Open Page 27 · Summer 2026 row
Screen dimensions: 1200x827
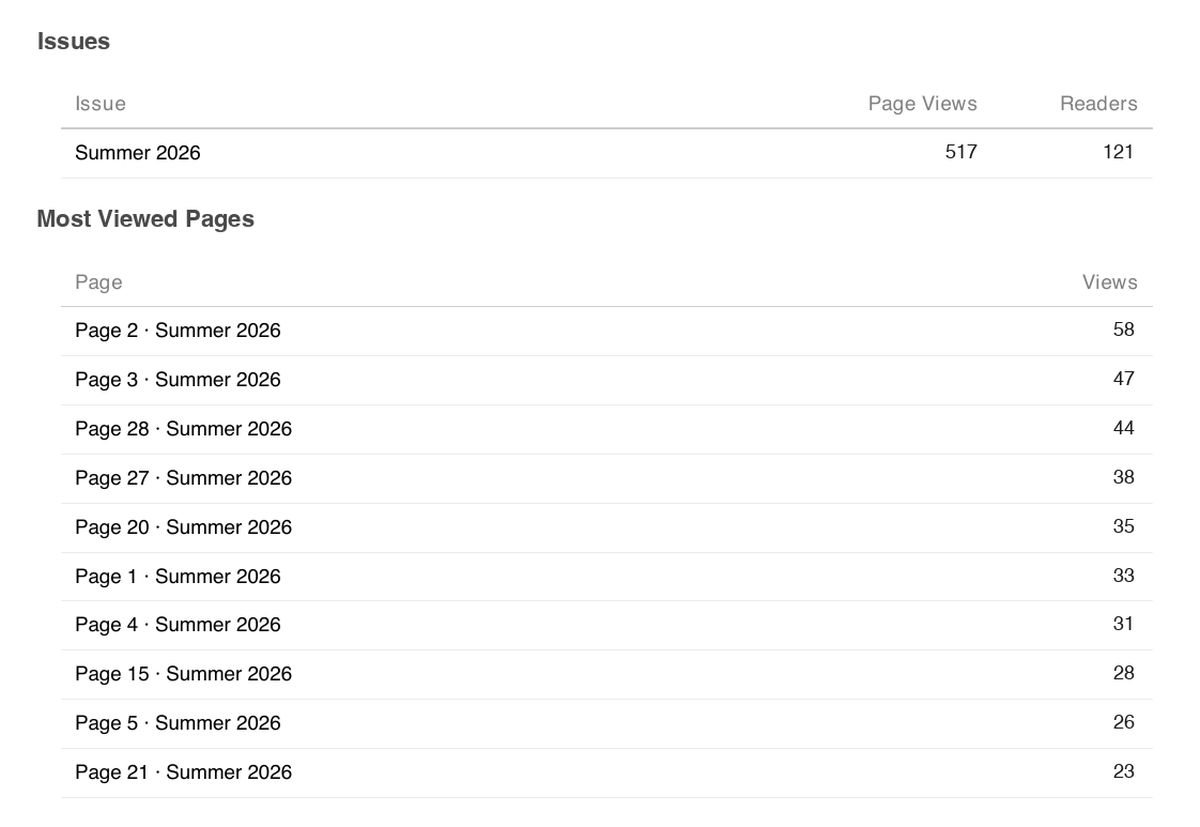click(x=606, y=478)
